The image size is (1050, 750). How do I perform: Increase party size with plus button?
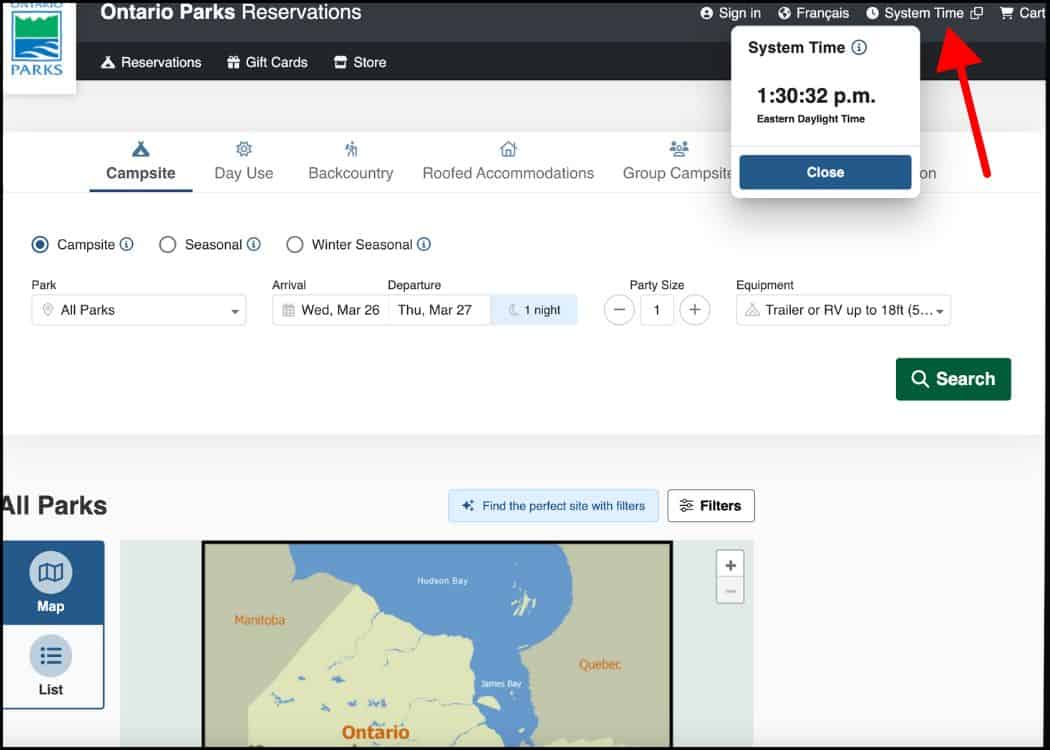click(694, 310)
